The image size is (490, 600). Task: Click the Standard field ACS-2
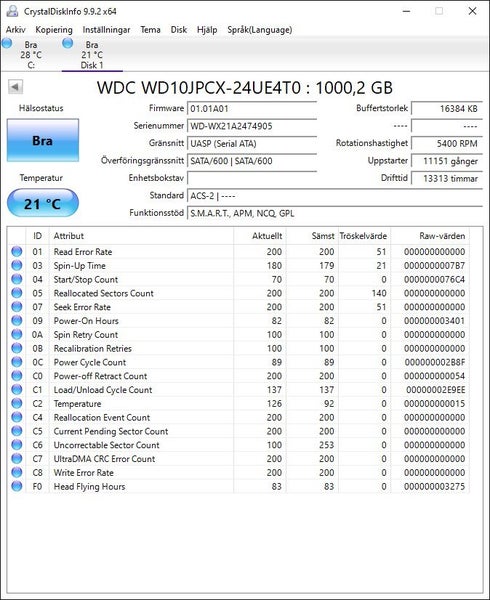pyautogui.click(x=335, y=196)
